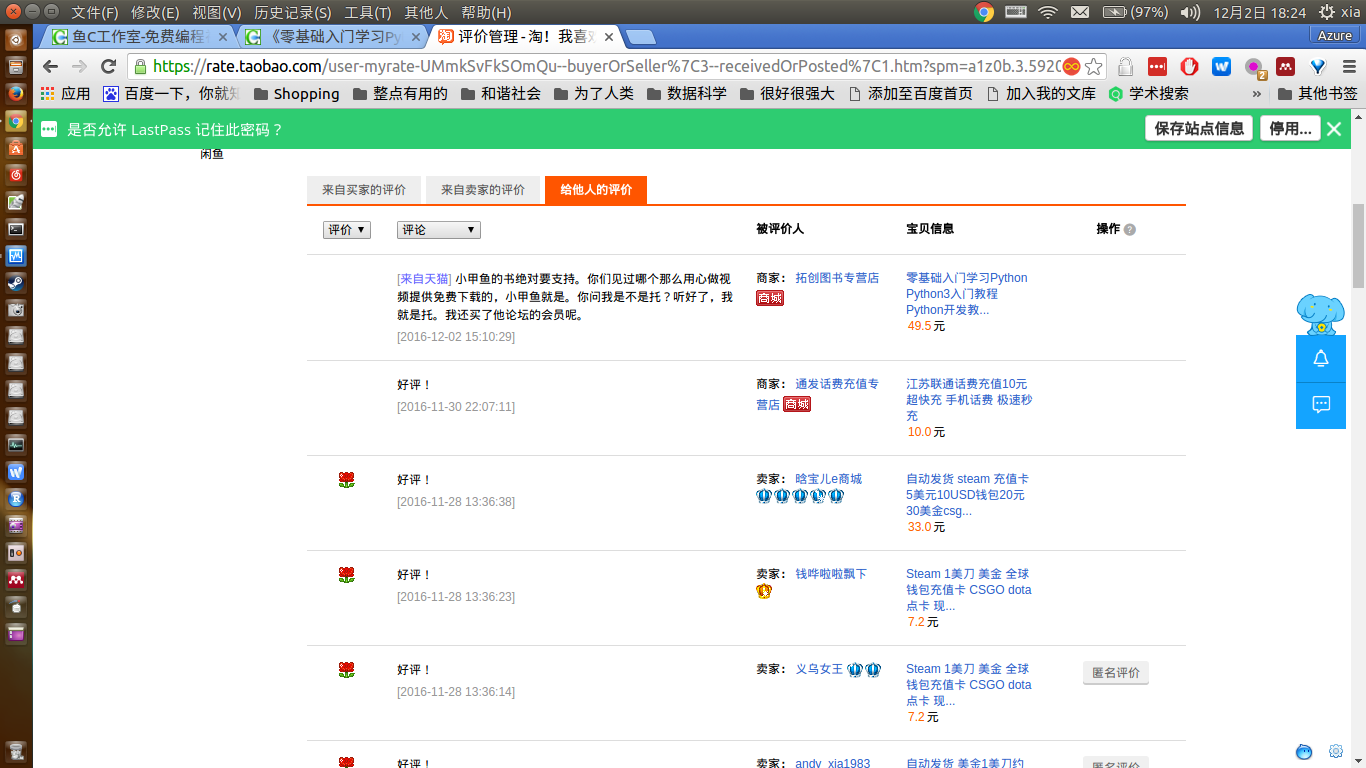Click the page vertical scrollbar

point(1358,244)
